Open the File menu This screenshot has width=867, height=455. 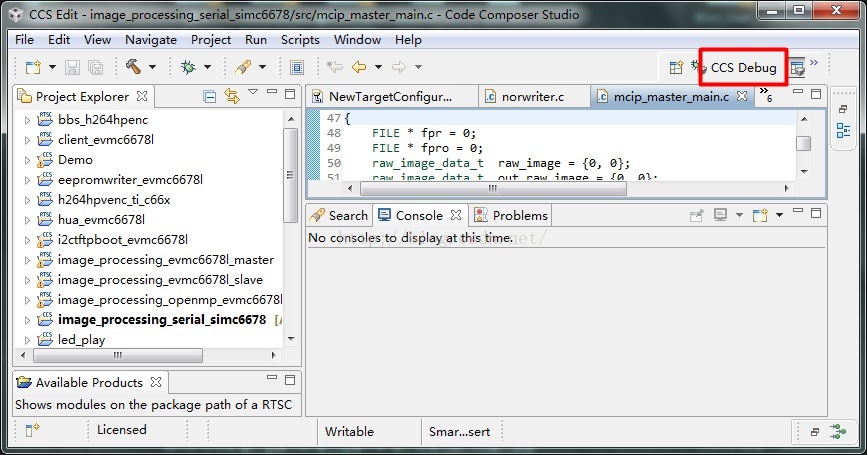click(24, 40)
